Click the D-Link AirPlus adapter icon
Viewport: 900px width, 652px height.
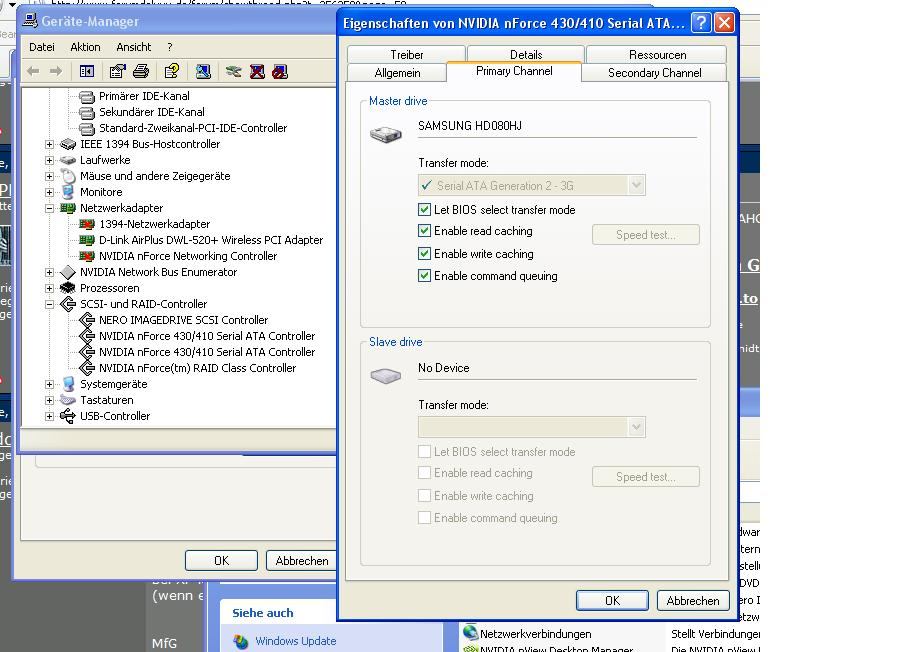pos(87,240)
